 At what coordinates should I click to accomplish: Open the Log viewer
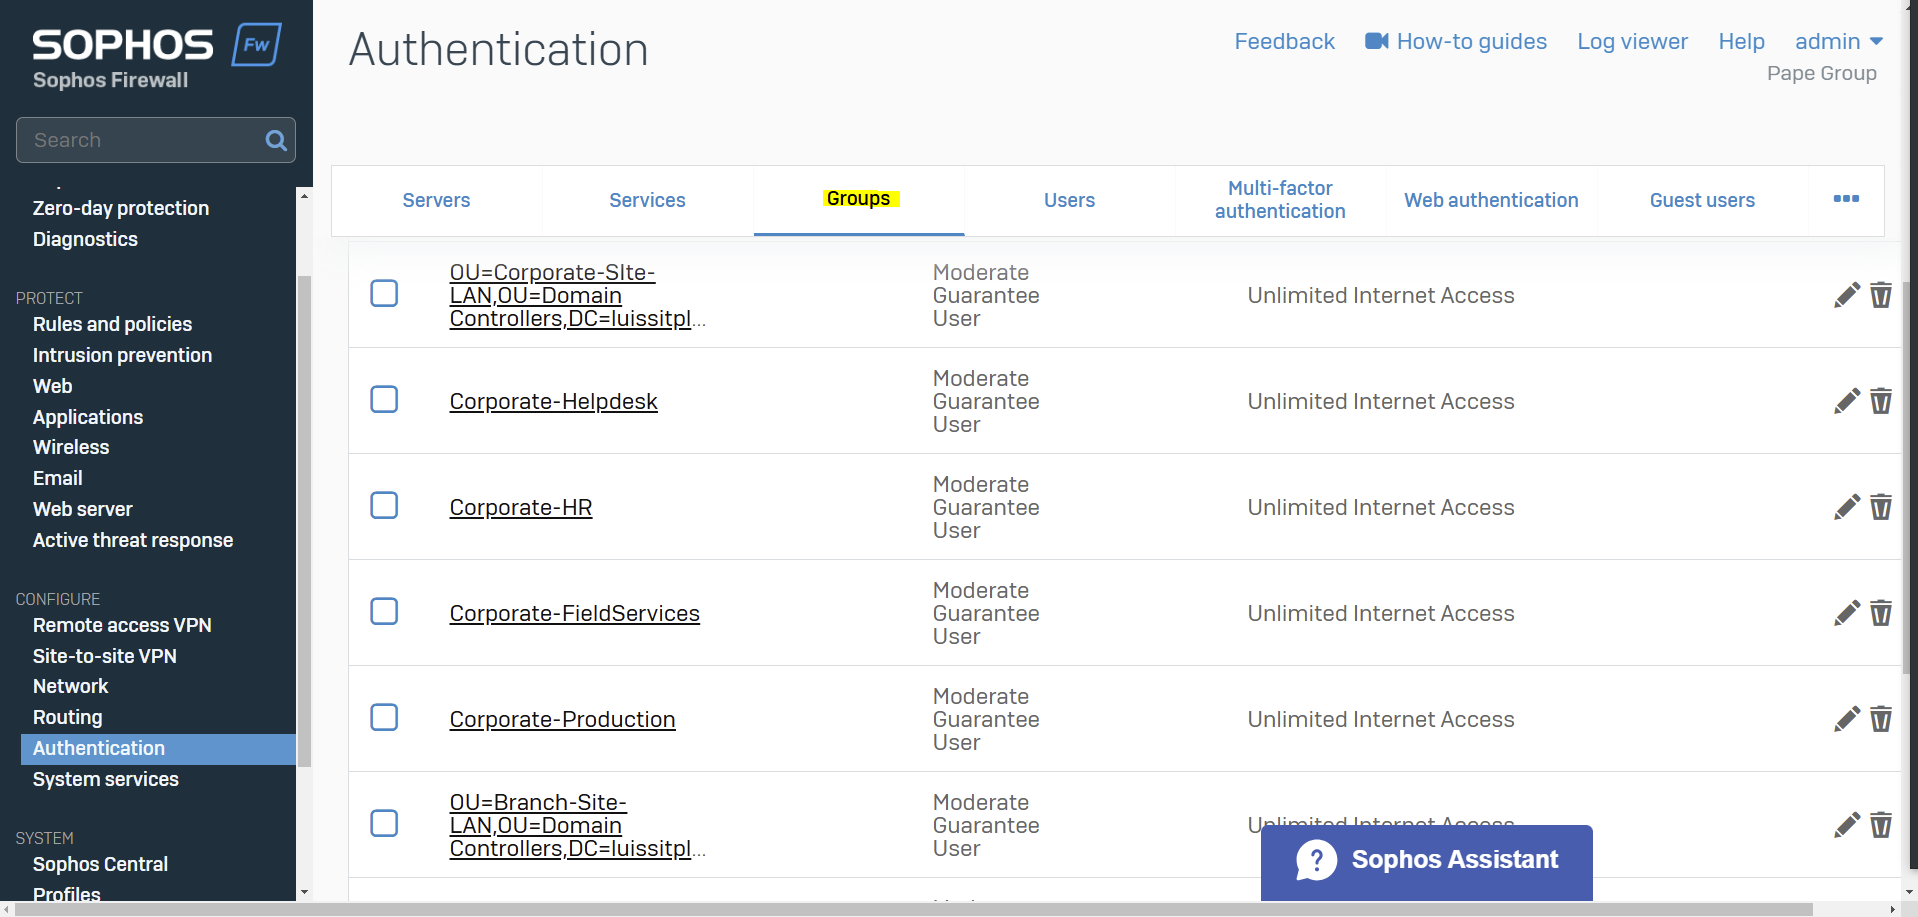(1632, 42)
